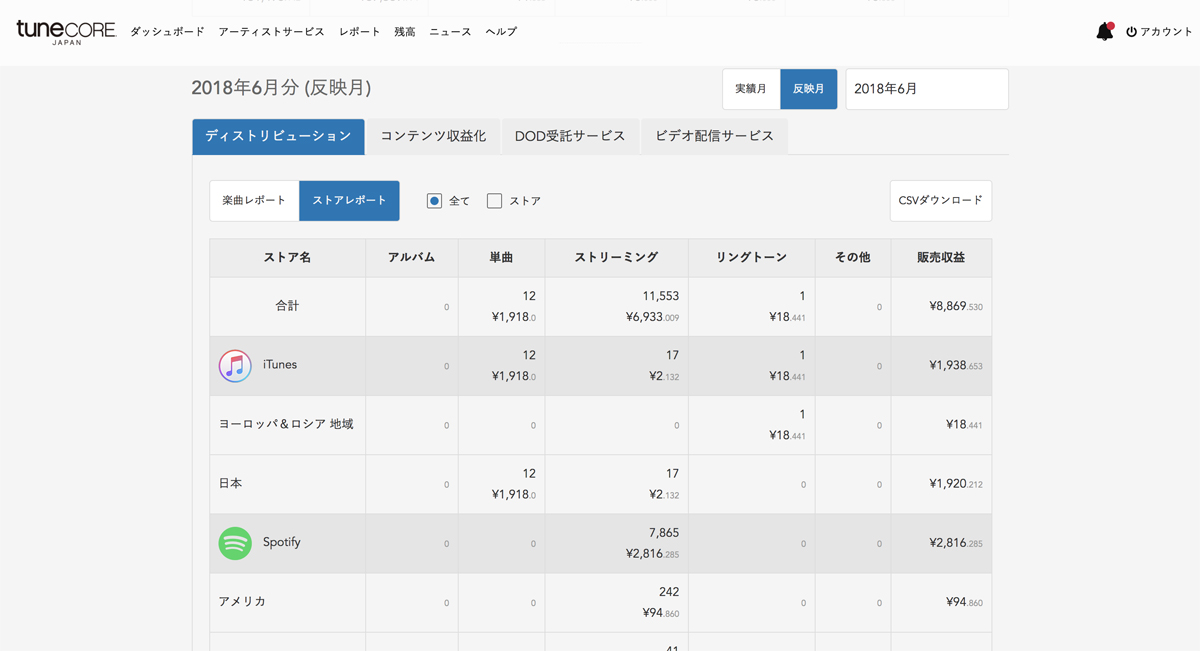This screenshot has width=1200, height=651.
Task: Go to the ダッシュボード page
Action: pos(167,32)
